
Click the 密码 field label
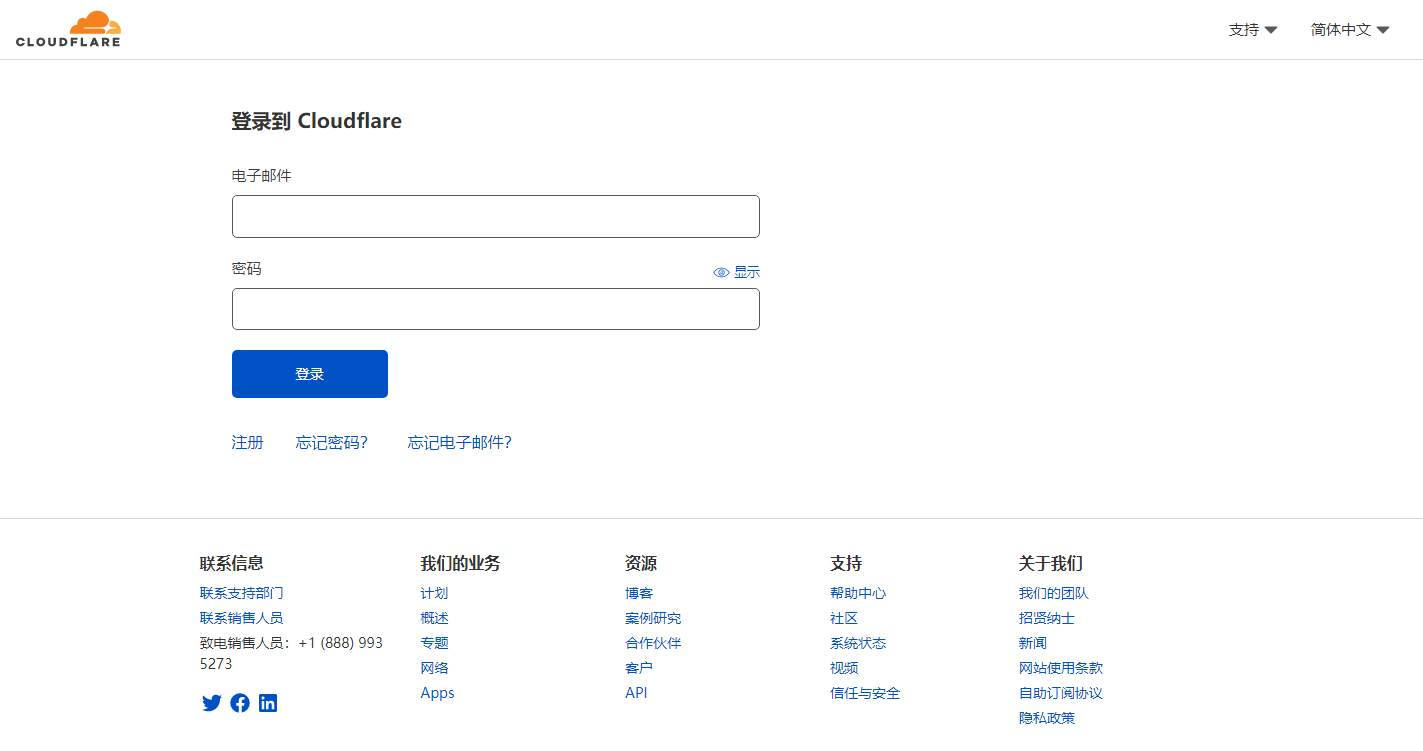pyautogui.click(x=247, y=268)
